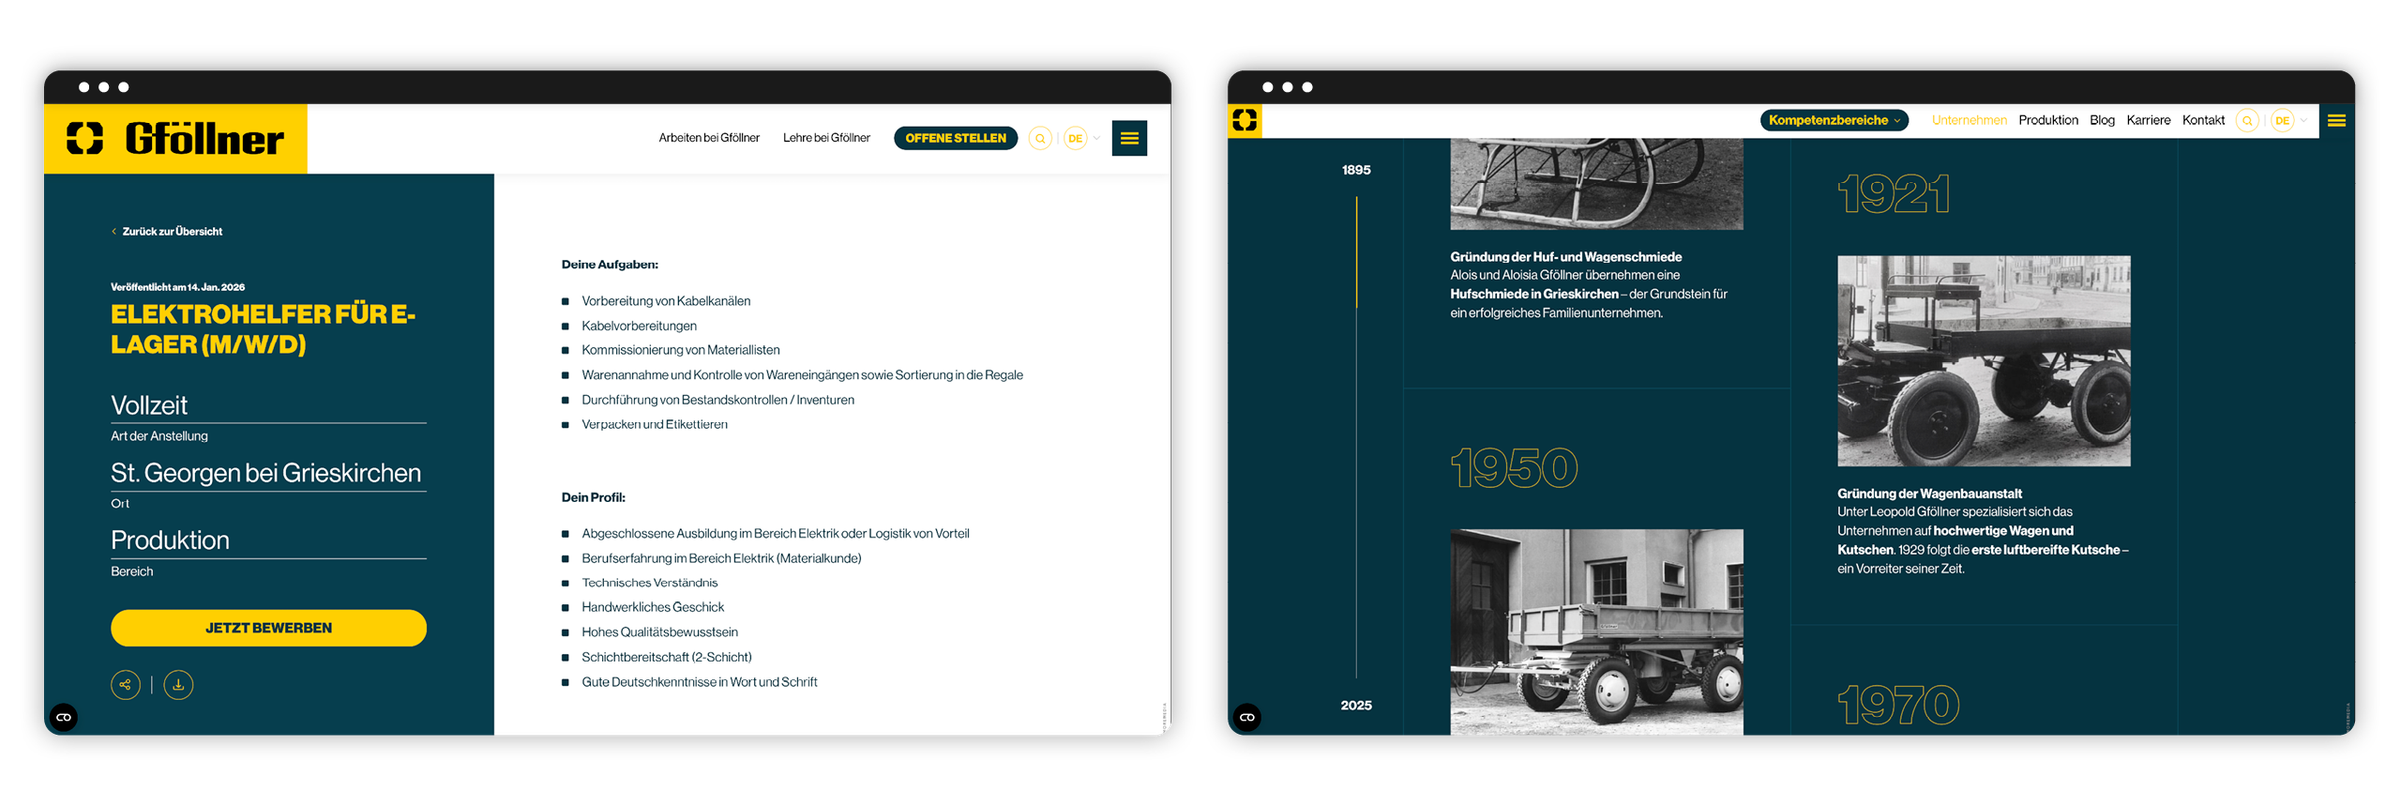Click the yellow timeline progress line
Image resolution: width=2400 pixels, height=806 pixels.
(x=1356, y=252)
